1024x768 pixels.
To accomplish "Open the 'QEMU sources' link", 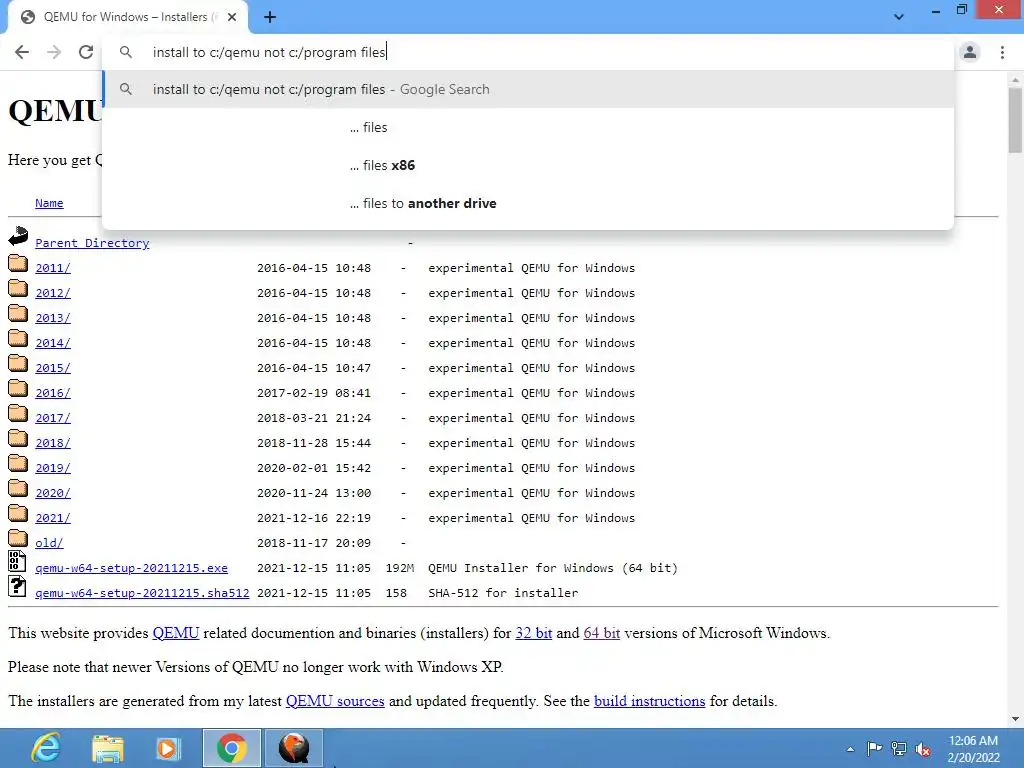I will 335,701.
